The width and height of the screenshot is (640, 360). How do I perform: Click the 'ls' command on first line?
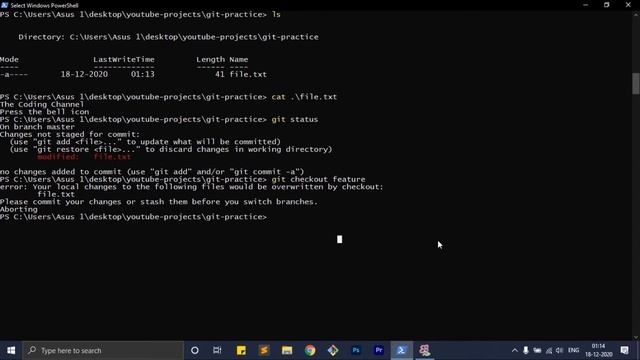276,14
